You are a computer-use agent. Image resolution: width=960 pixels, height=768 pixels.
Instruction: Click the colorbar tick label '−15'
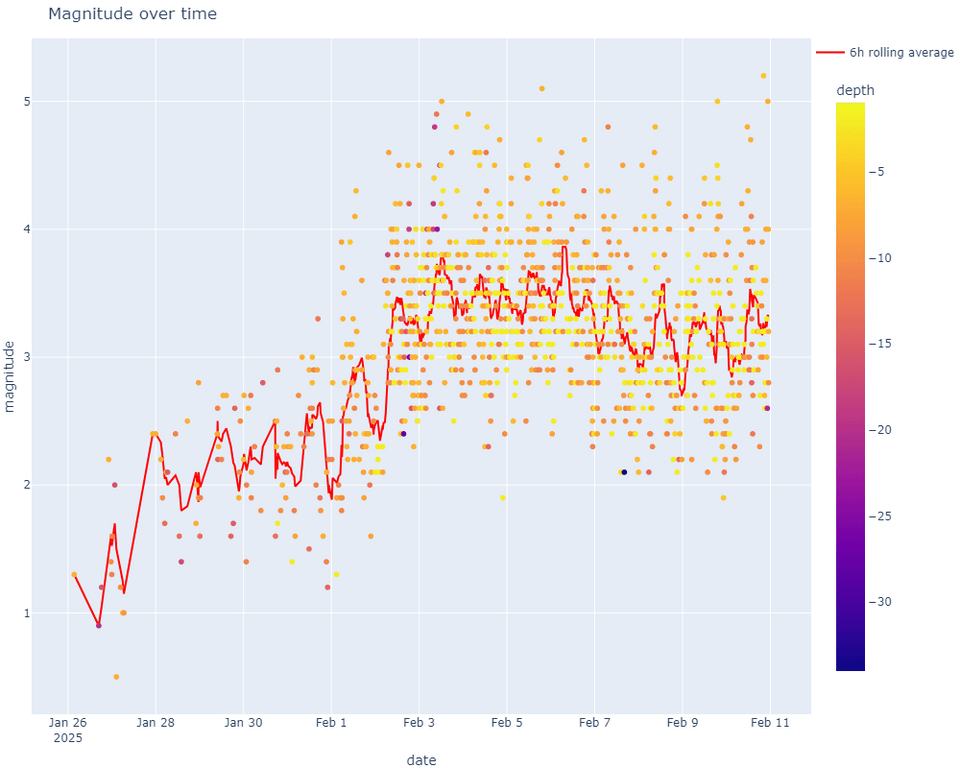[880, 344]
